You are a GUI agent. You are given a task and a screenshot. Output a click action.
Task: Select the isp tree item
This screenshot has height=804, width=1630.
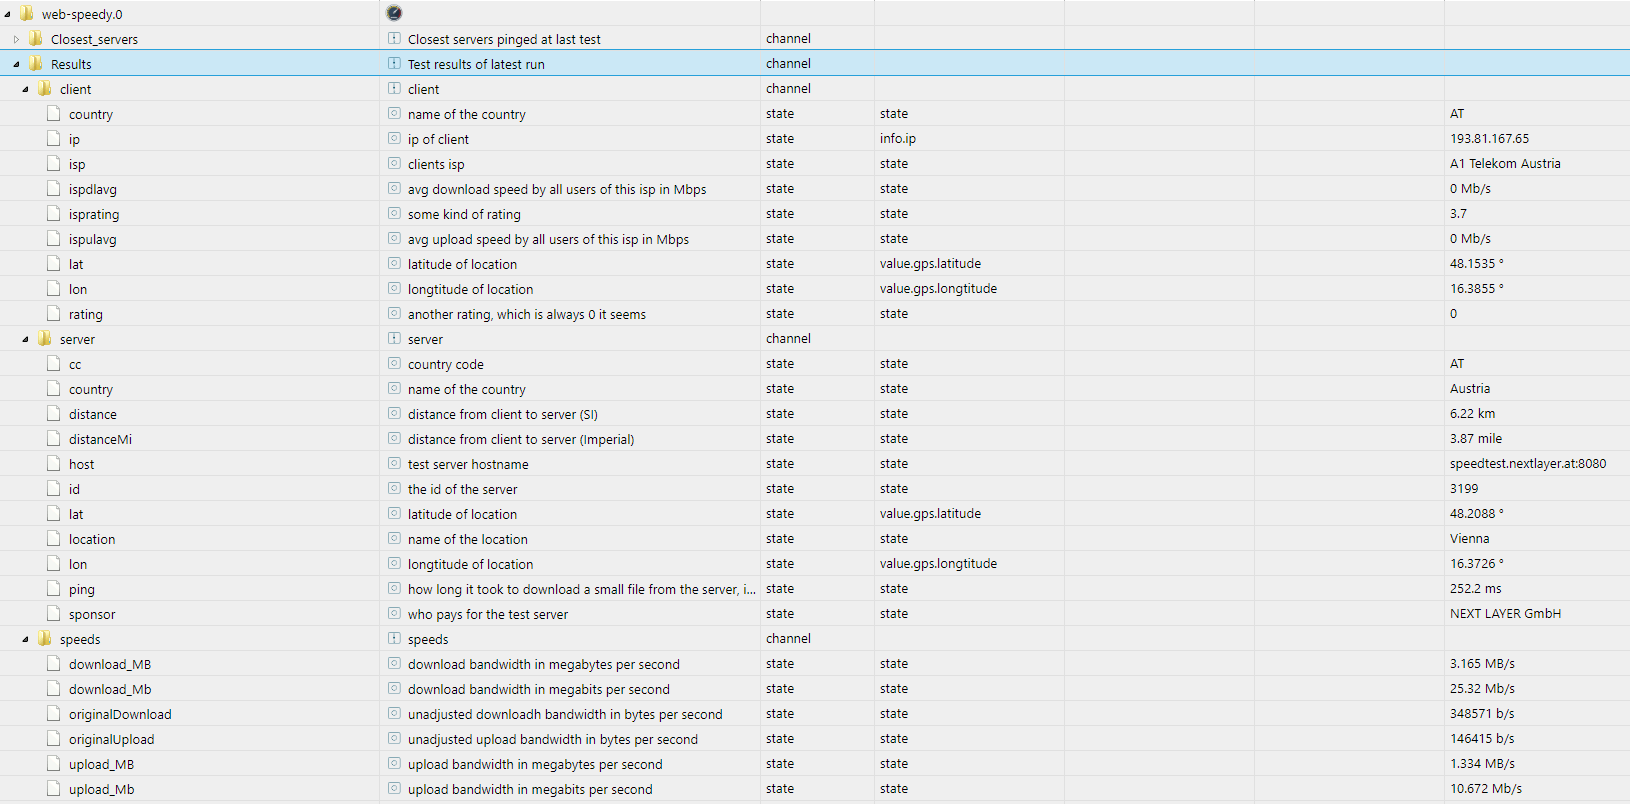pos(77,164)
